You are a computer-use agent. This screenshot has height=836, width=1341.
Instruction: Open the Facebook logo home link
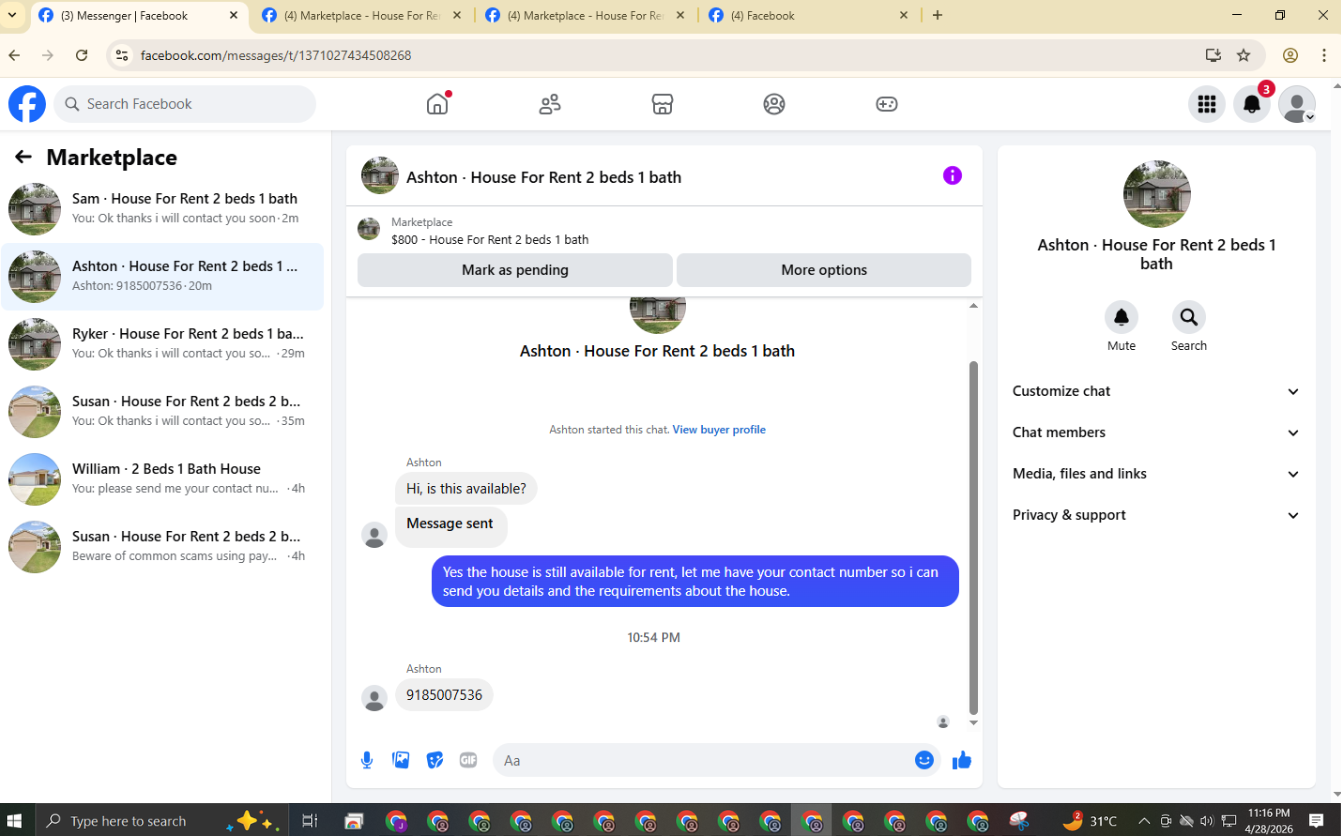pyautogui.click(x=27, y=104)
